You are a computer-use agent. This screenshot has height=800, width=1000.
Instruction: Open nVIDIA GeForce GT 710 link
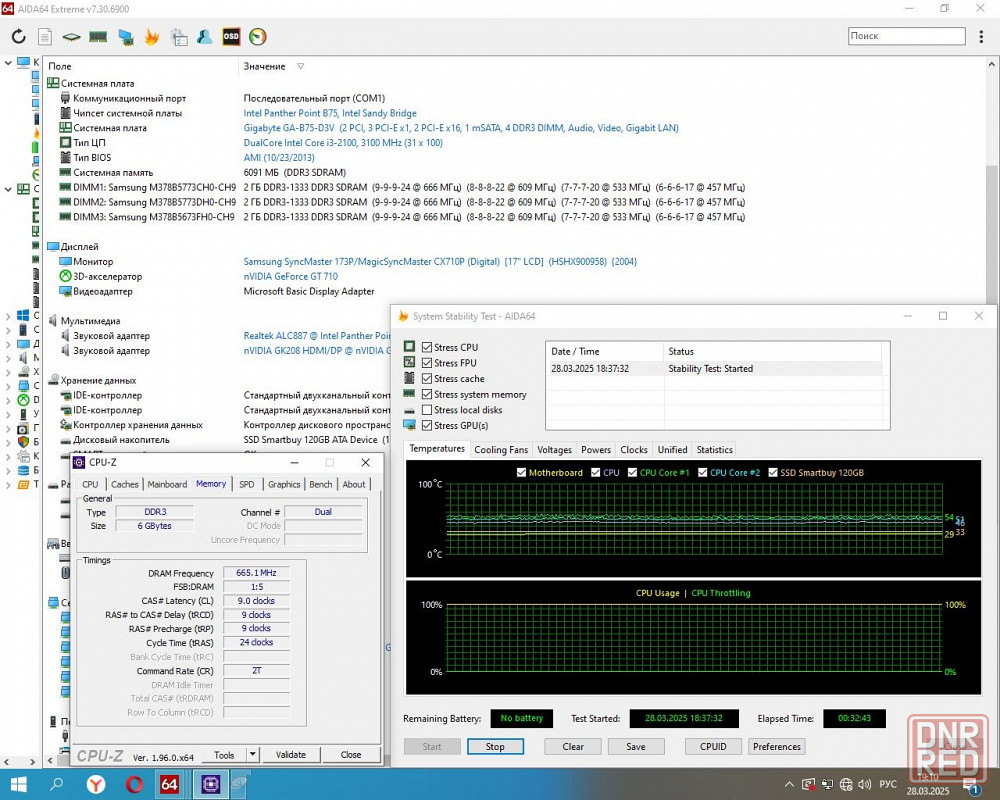291,276
